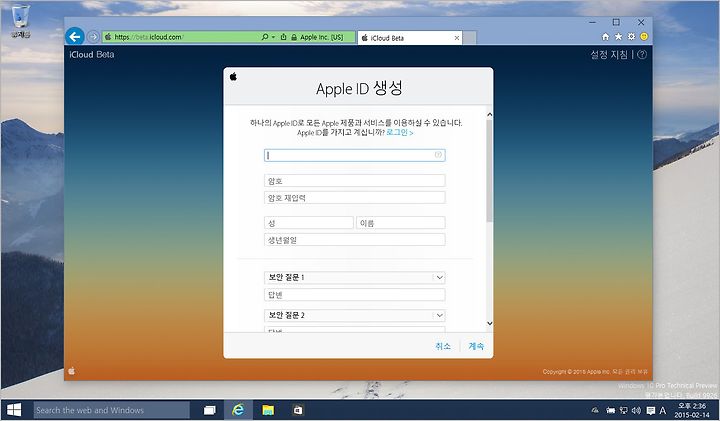Open the 보안 질문 2 dropdown

pos(354,315)
